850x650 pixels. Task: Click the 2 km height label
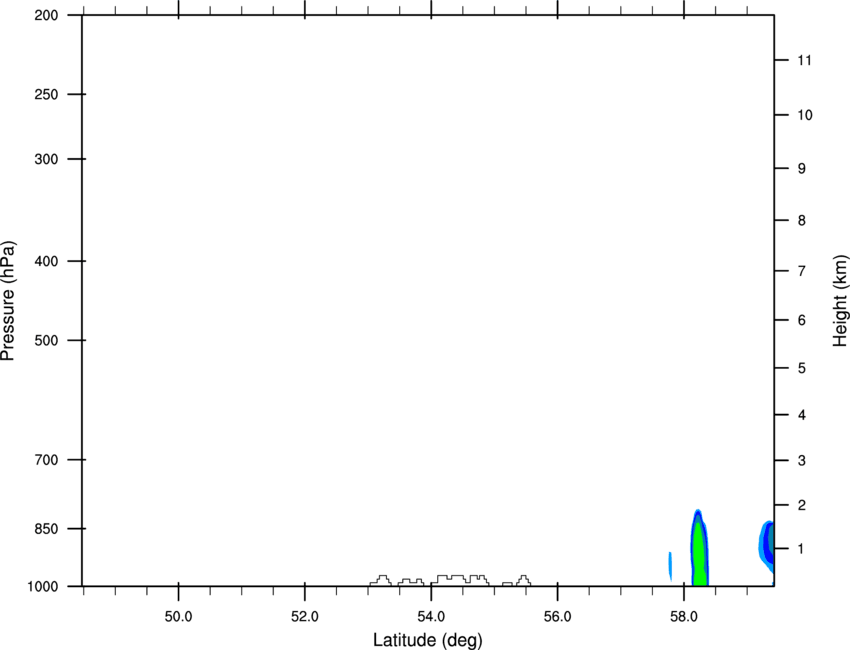point(802,505)
